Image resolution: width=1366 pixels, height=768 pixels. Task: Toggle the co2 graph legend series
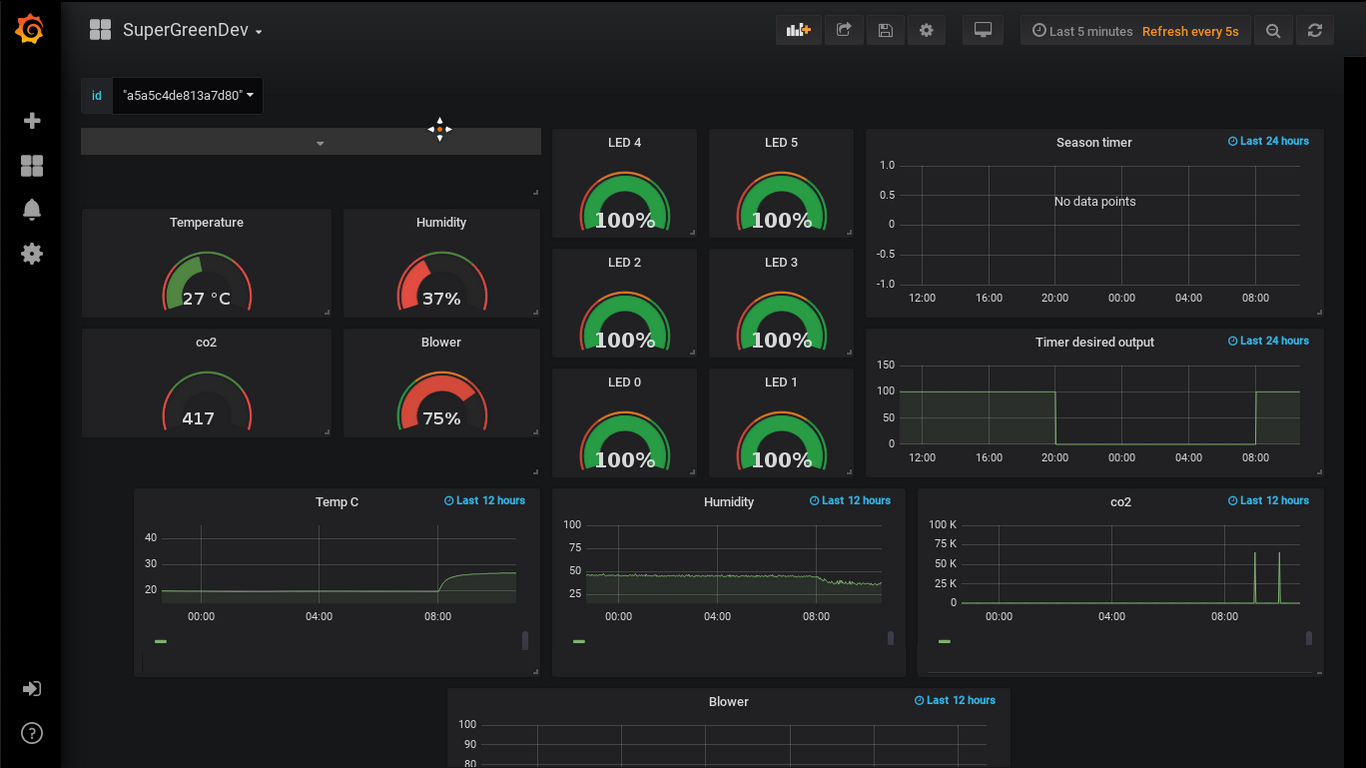(945, 641)
